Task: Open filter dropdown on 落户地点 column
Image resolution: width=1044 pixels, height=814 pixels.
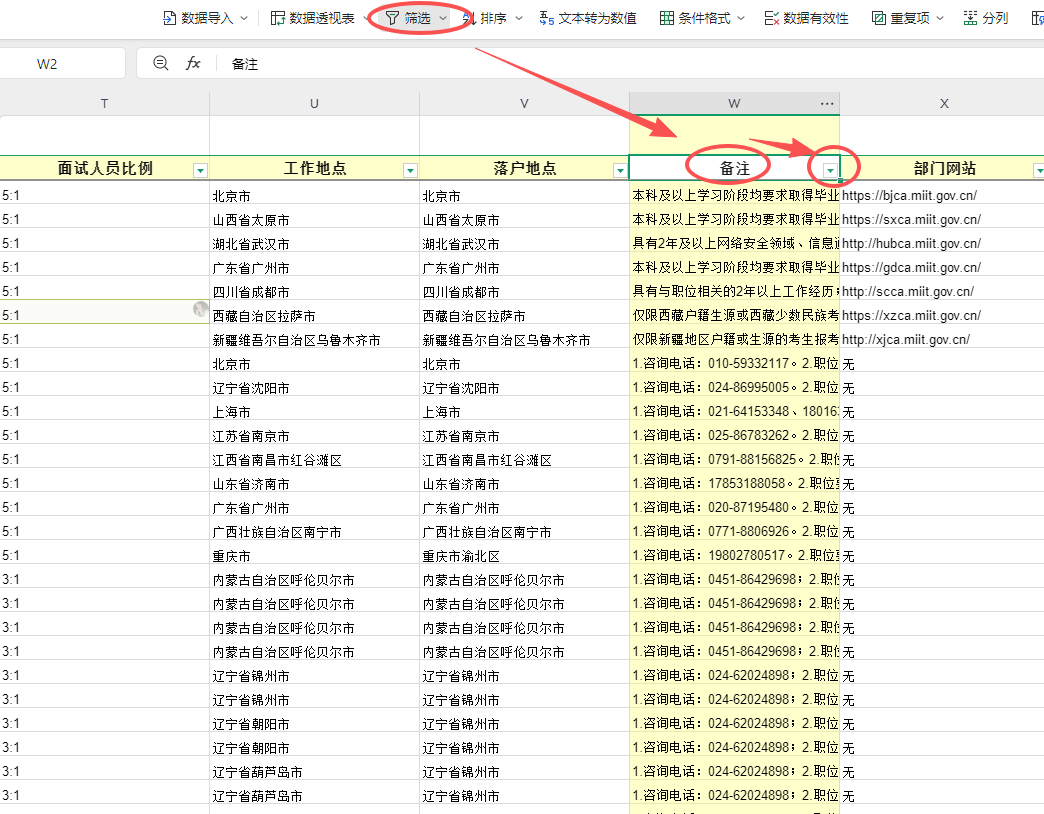Action: click(x=619, y=170)
